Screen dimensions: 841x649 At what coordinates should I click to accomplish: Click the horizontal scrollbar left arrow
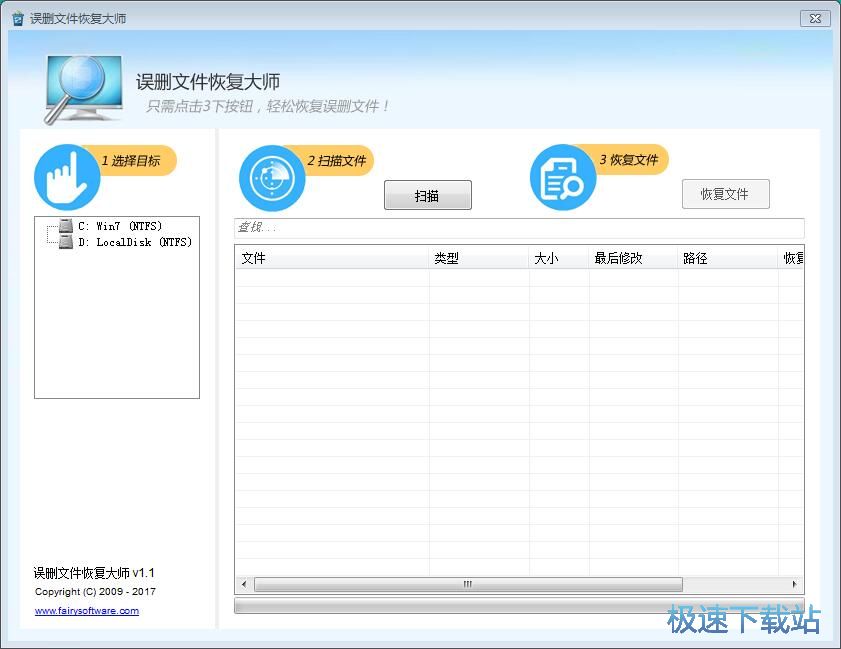click(244, 584)
